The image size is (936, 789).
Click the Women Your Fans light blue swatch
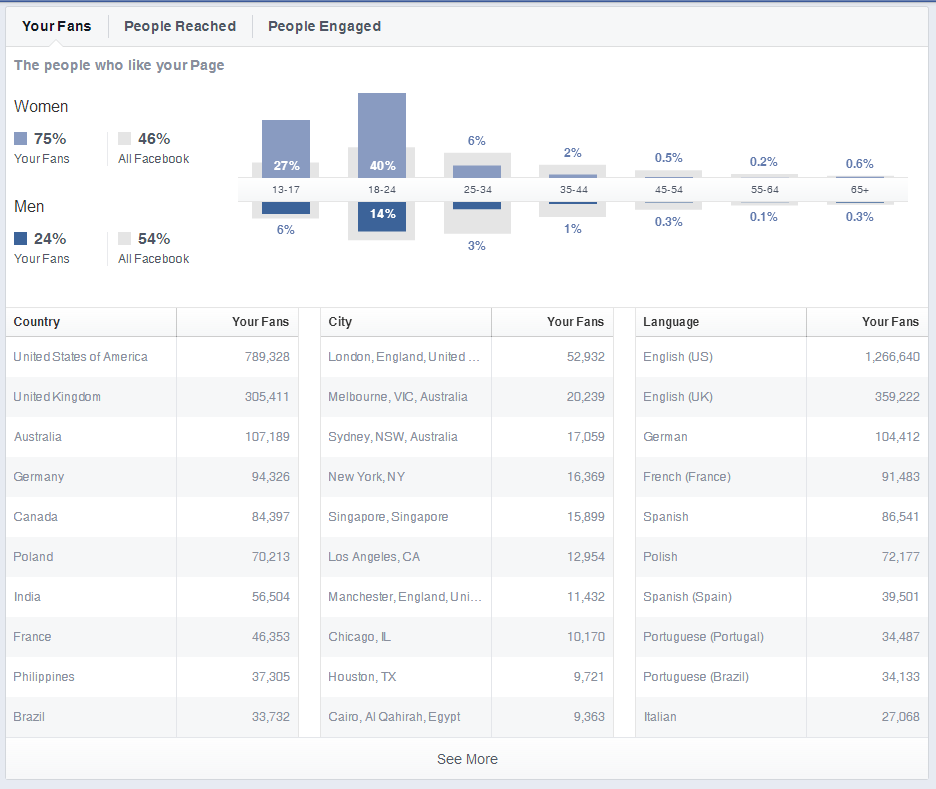coord(20,138)
